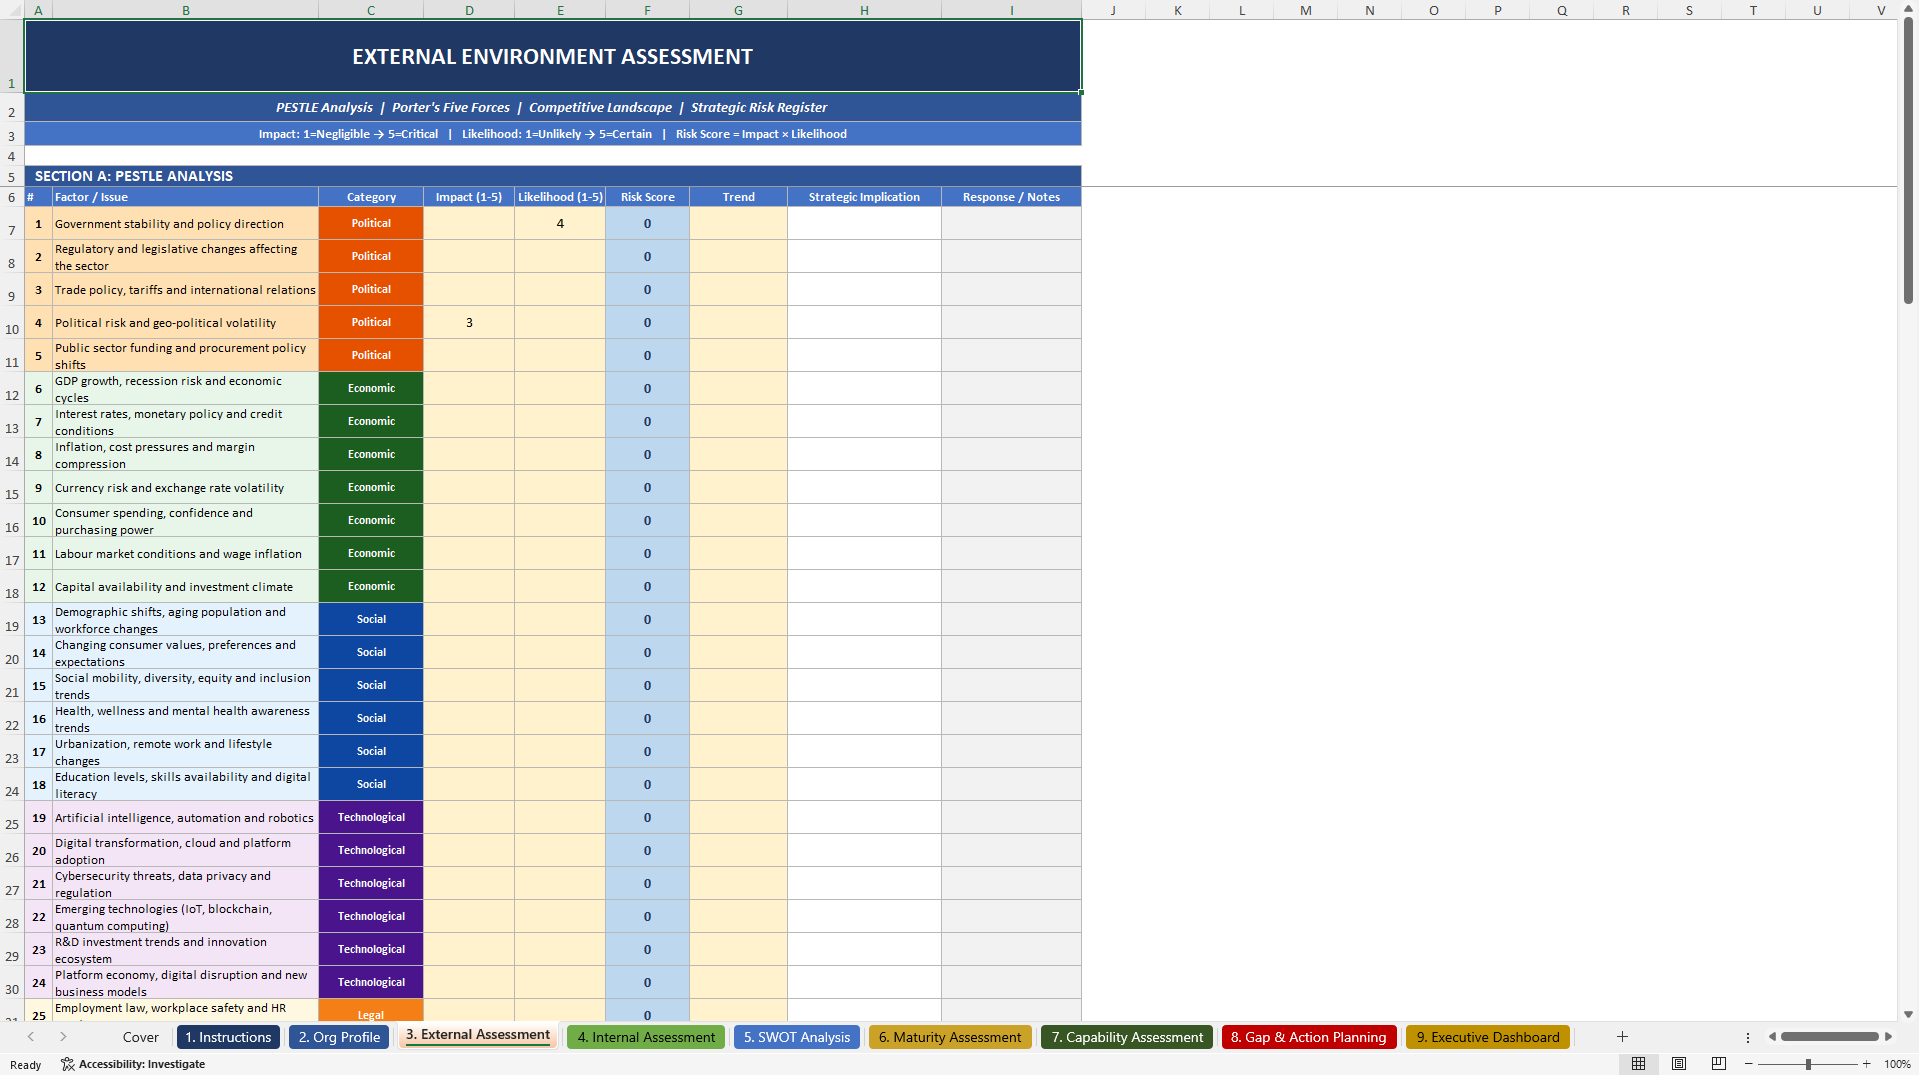Click Economic category for GDP growth row
Image resolution: width=1919 pixels, height=1075 pixels.
tap(371, 388)
